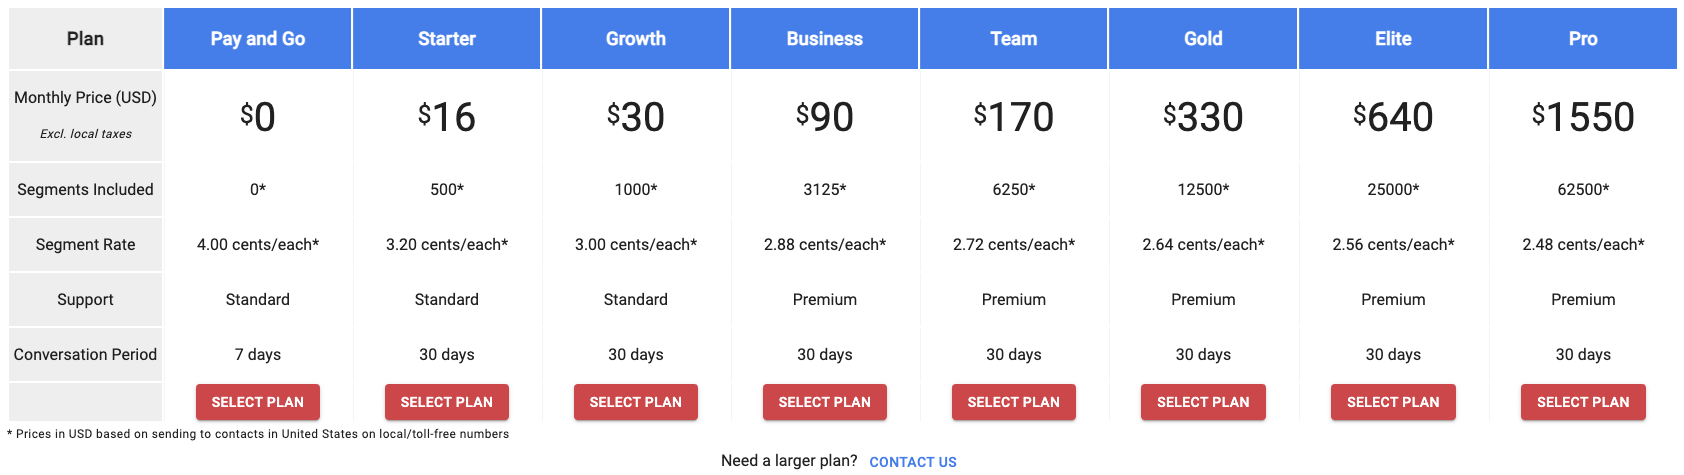Click Select Plan for the Gold plan
This screenshot has height=475, width=1684.
[x=1203, y=402]
